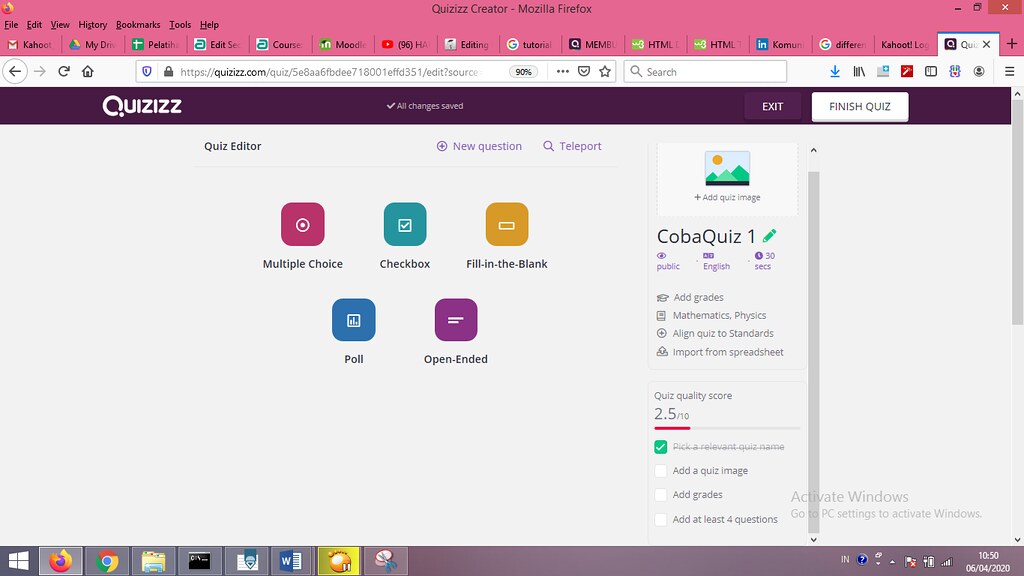
Task: Open the Firefox downloads arrow icon
Action: (x=835, y=71)
